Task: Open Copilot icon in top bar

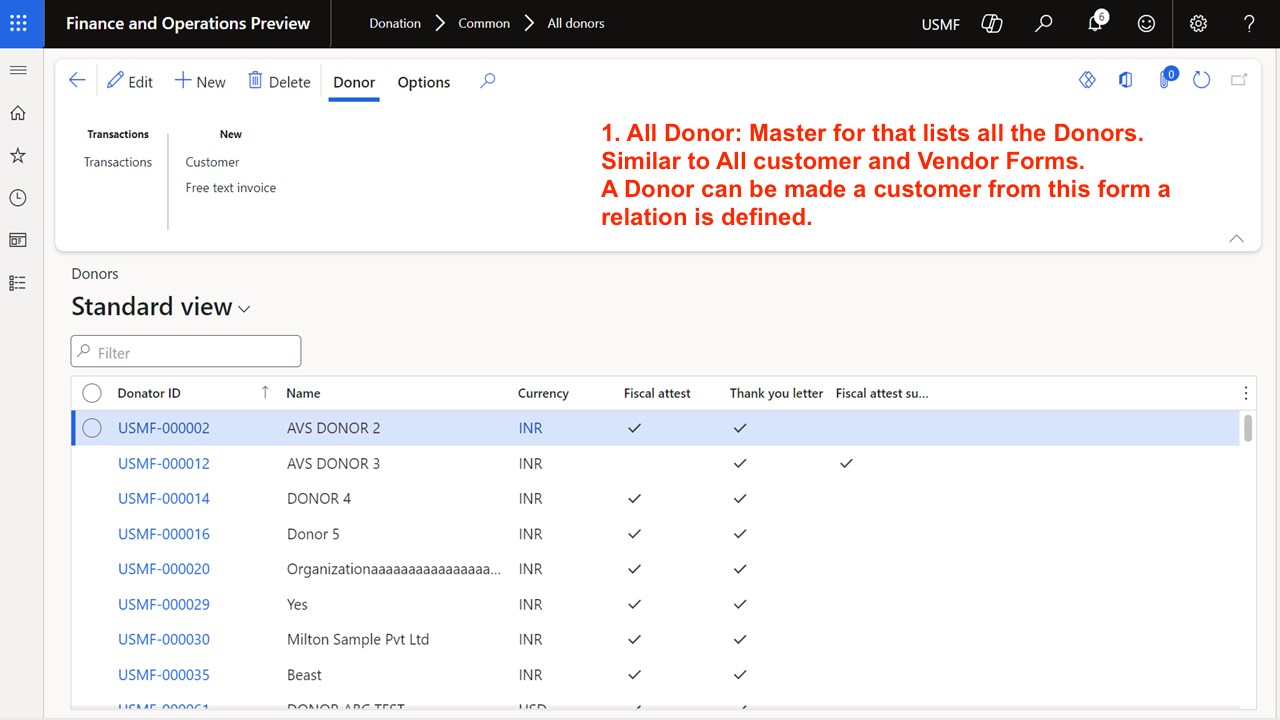Action: (x=992, y=23)
